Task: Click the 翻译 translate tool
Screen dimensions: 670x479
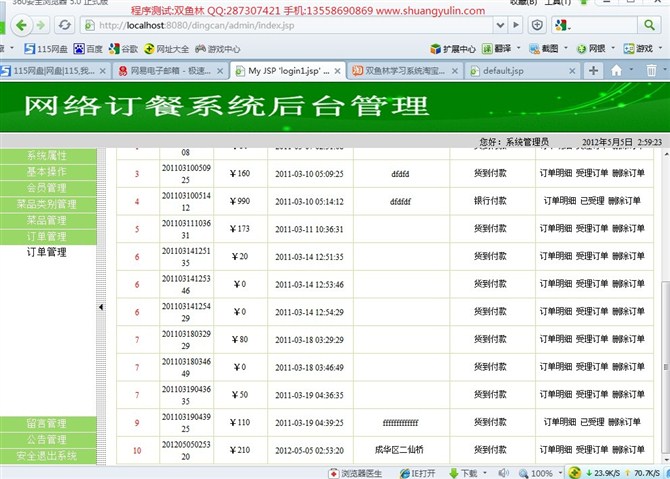Action: (x=497, y=49)
